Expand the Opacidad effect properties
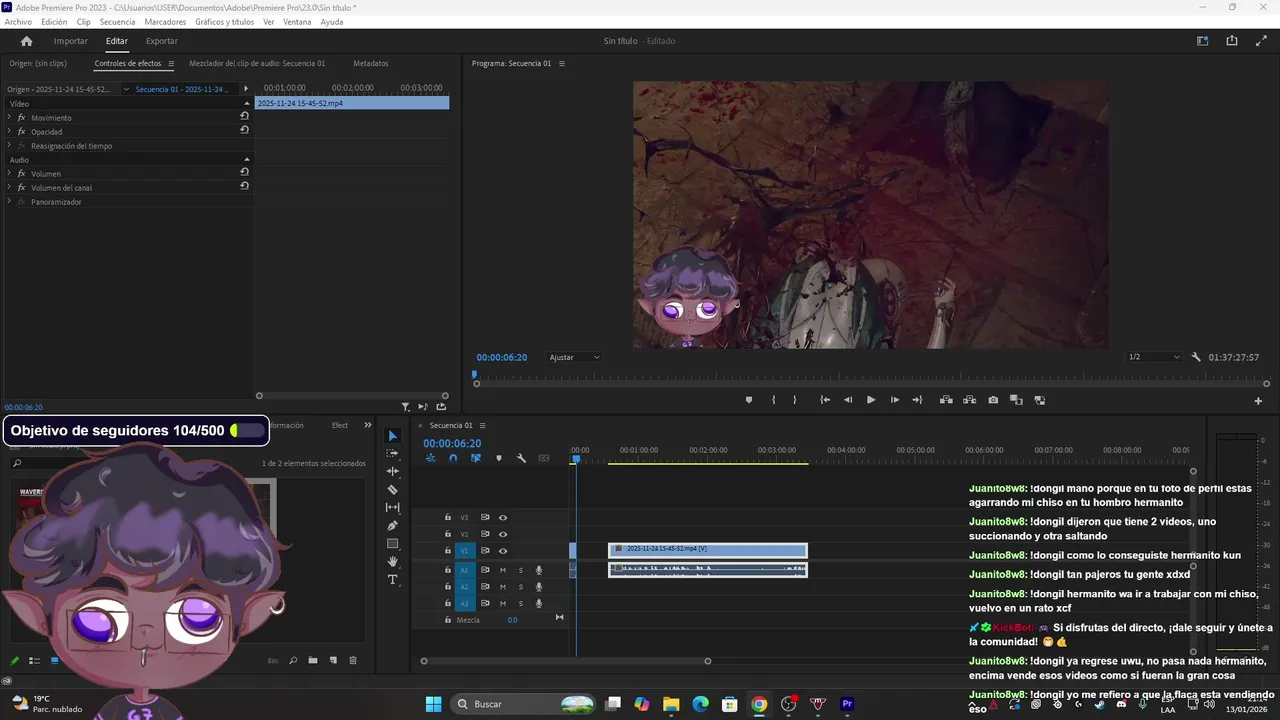Viewport: 1280px width, 720px height. (9, 131)
